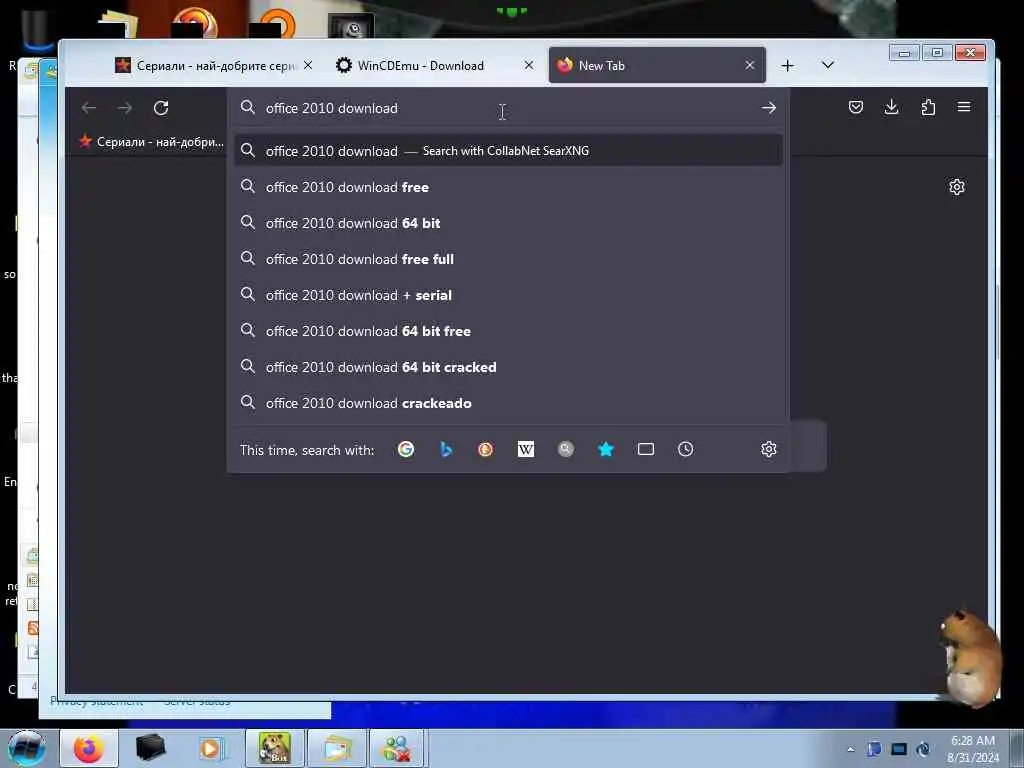Choose suggestion office 2010 download 64 bit
This screenshot has height=768, width=1024.
click(508, 223)
